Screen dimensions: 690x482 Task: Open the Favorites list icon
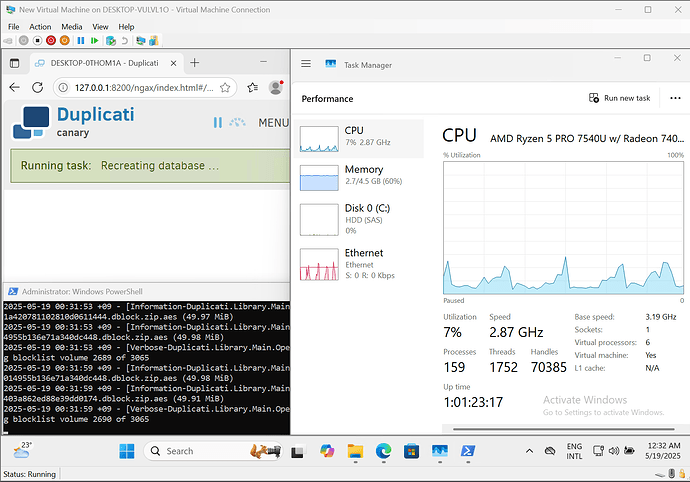tap(253, 88)
